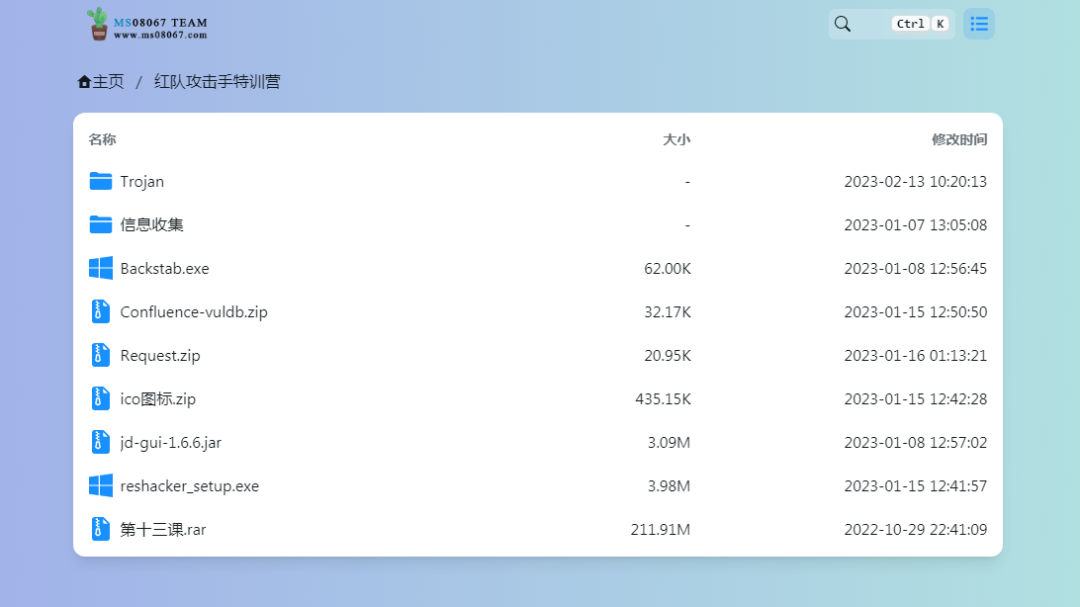The image size is (1080, 607).
Task: Click the 435.15K size value
Action: pyautogui.click(x=663, y=399)
